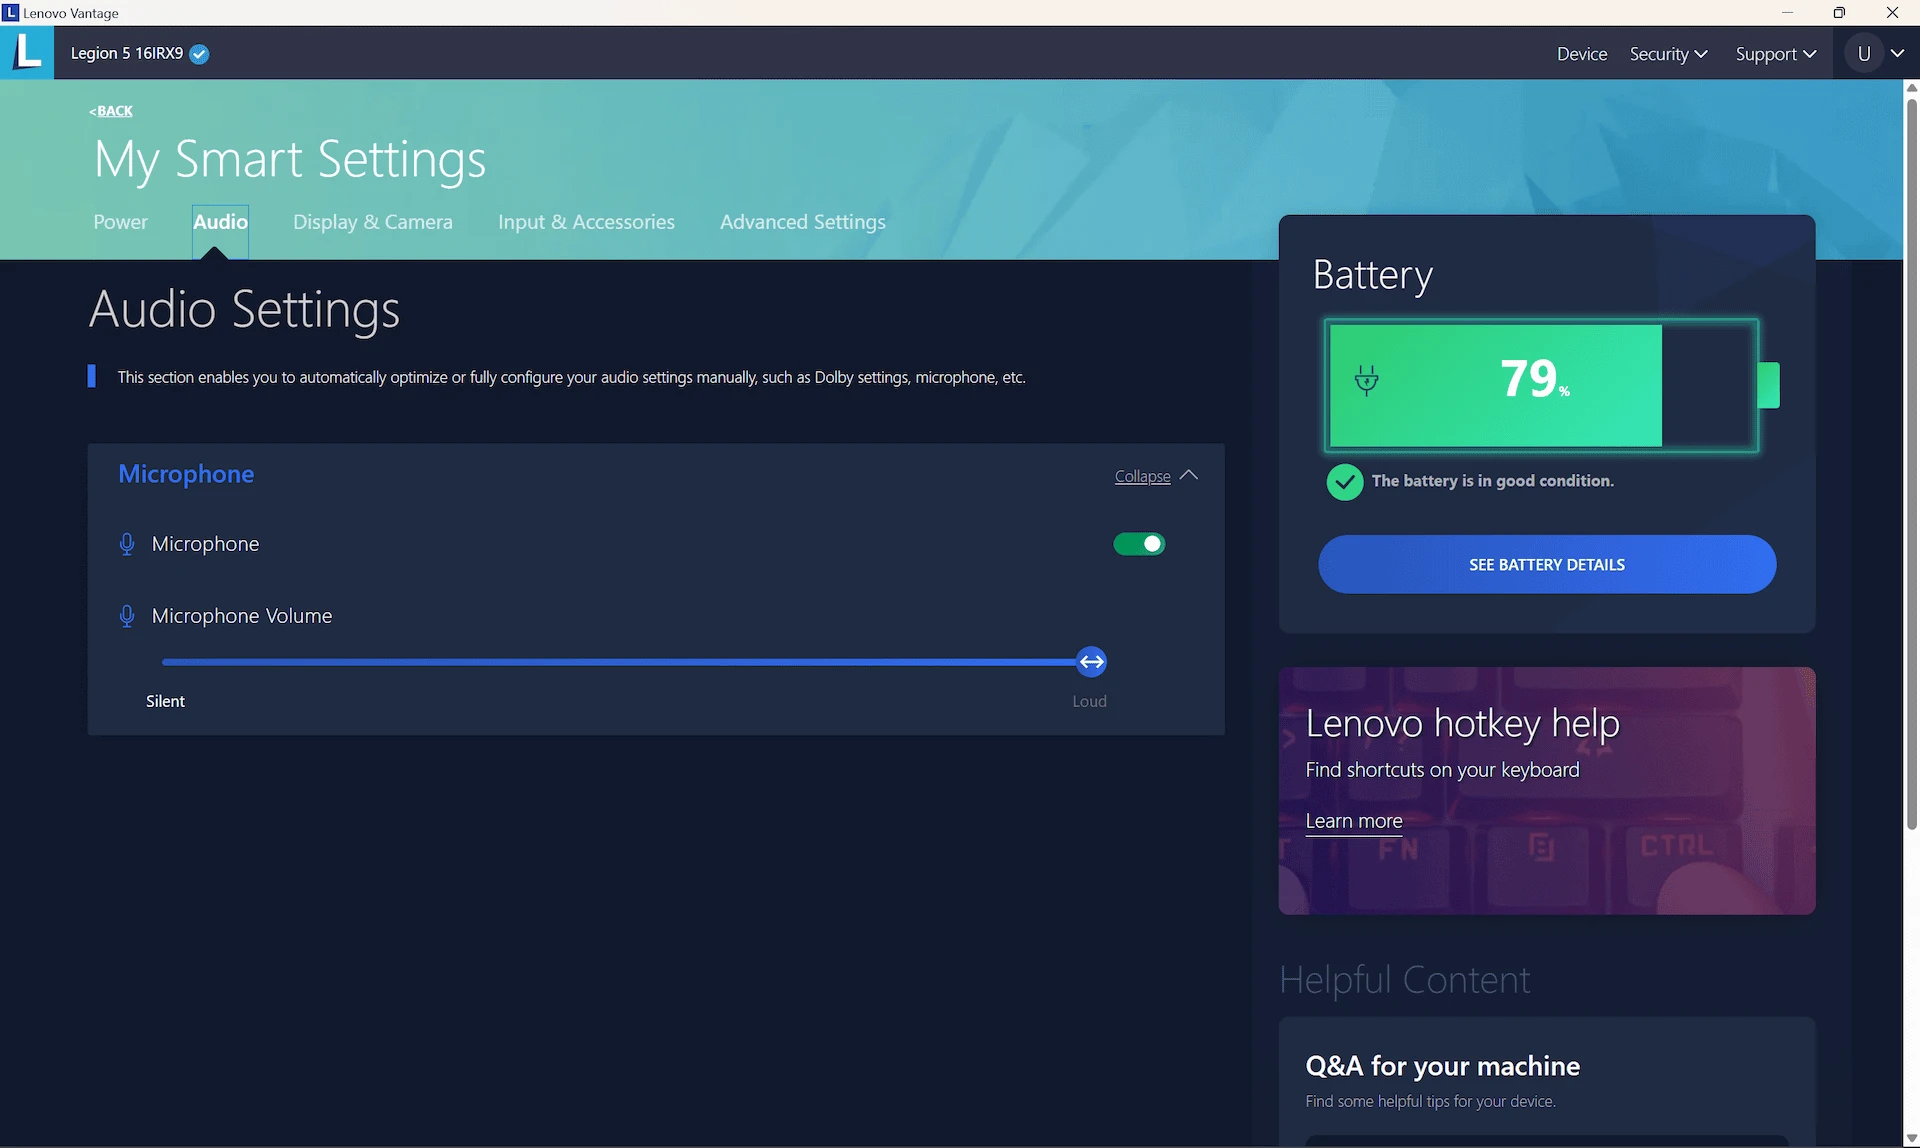Open the Q&A for your machine card

point(1547,1082)
